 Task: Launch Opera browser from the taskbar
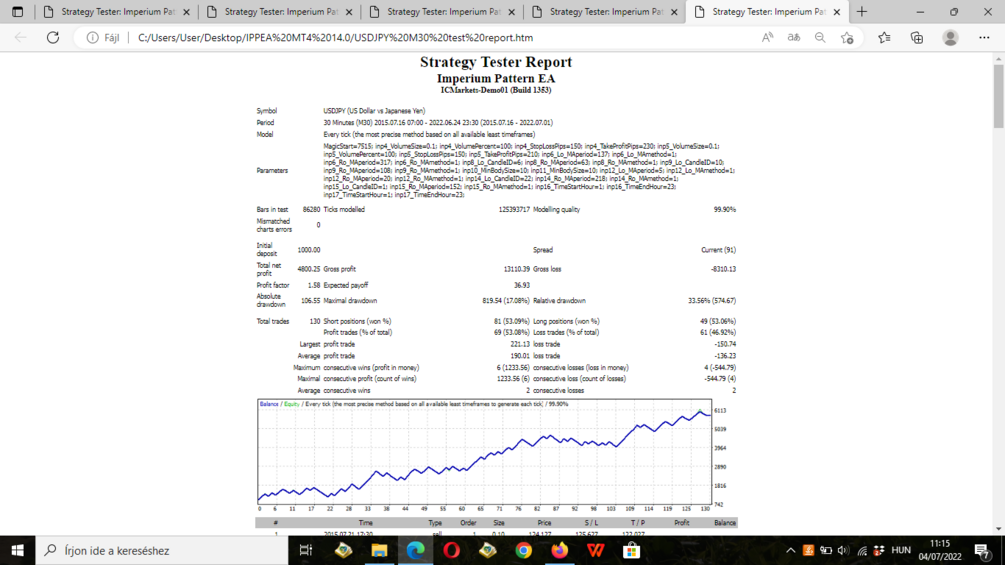[x=451, y=550]
